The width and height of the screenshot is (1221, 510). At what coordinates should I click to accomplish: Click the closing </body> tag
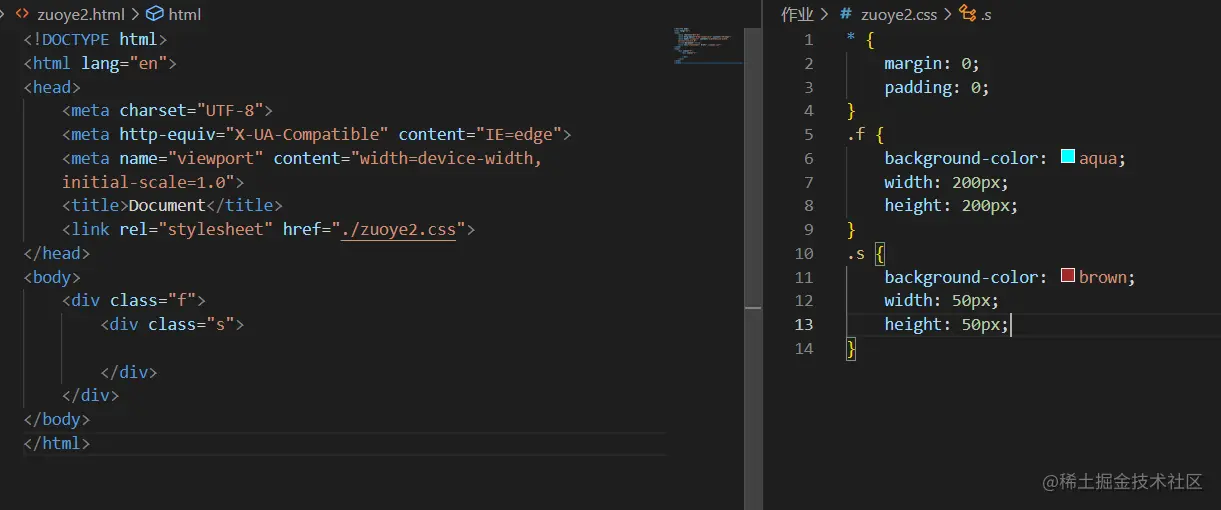[57, 420]
